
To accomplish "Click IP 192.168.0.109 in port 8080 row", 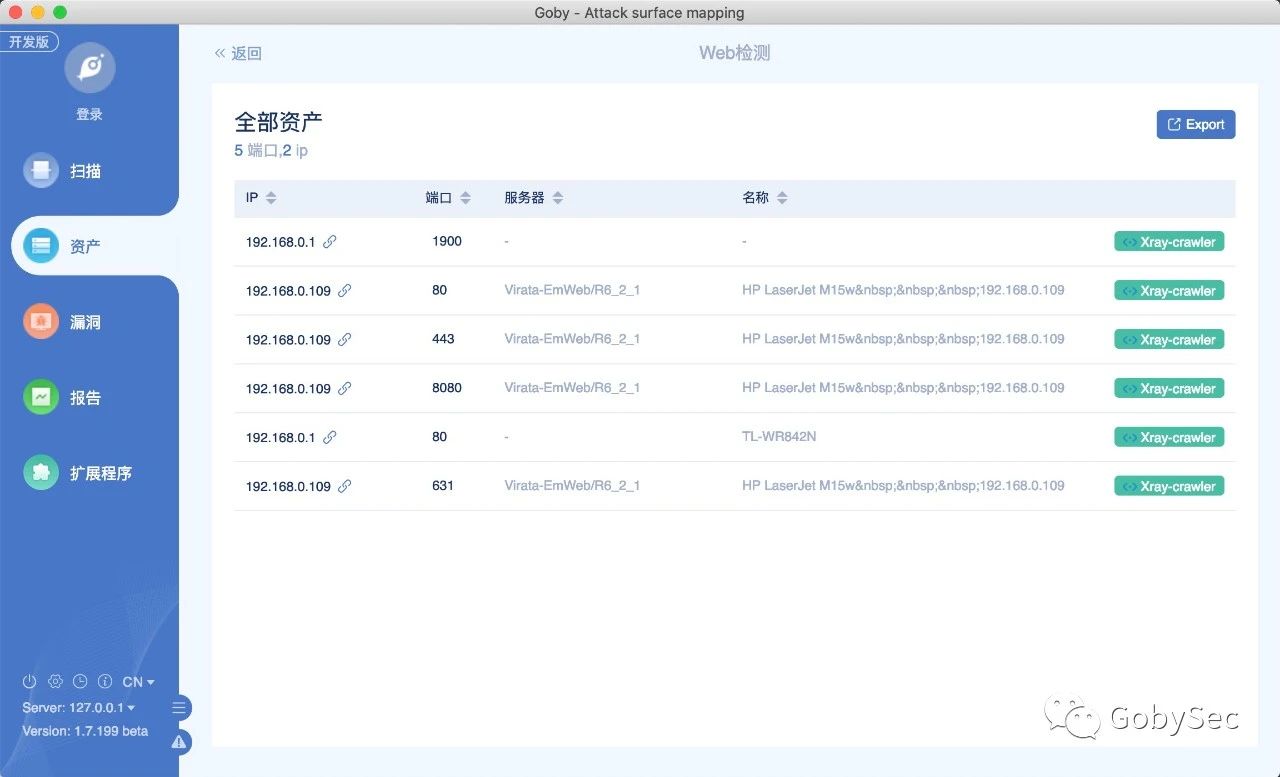I will (288, 389).
